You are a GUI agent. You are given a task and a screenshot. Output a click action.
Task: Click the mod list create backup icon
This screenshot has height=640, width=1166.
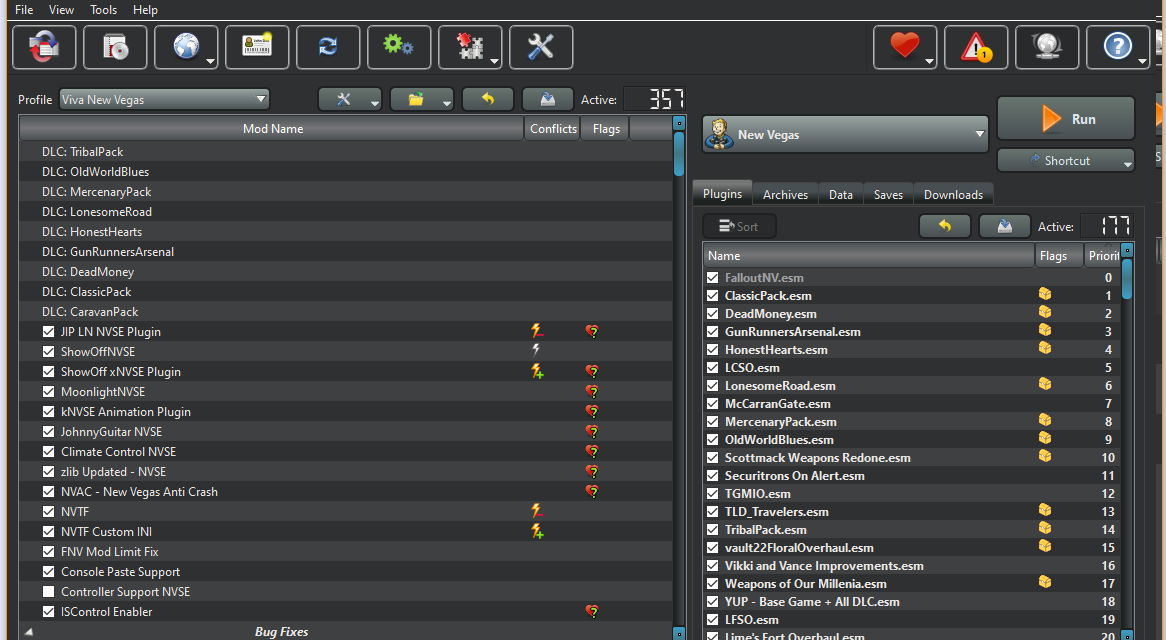(x=548, y=99)
